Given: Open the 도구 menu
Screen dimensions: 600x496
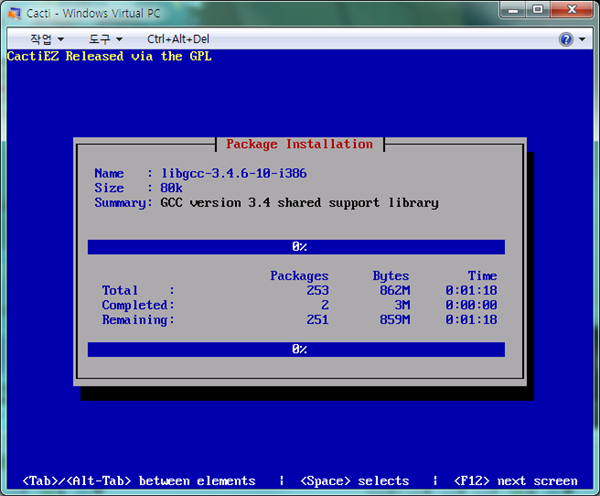Looking at the screenshot, I should [x=105, y=39].
